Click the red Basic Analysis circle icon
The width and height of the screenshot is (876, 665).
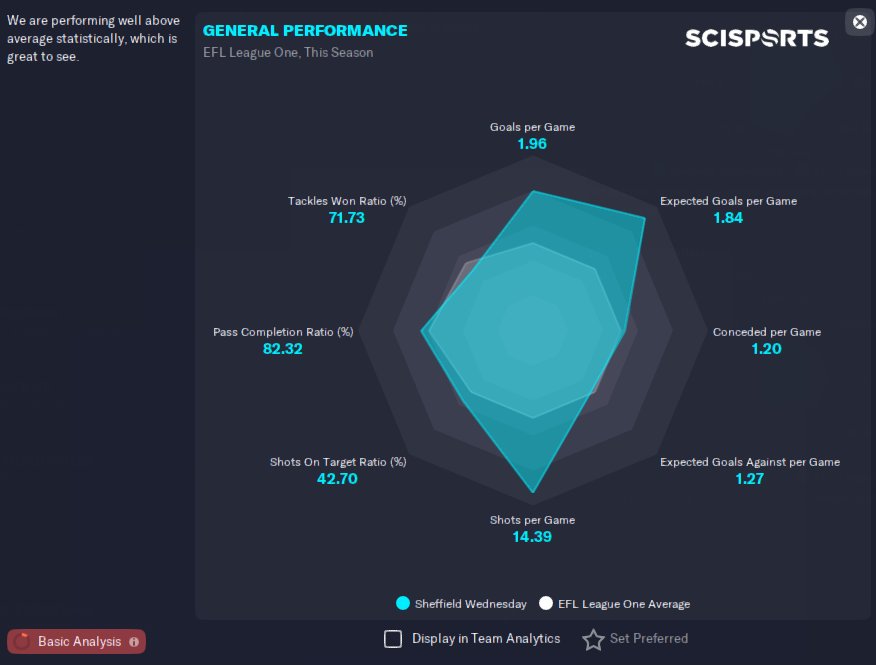pos(22,641)
